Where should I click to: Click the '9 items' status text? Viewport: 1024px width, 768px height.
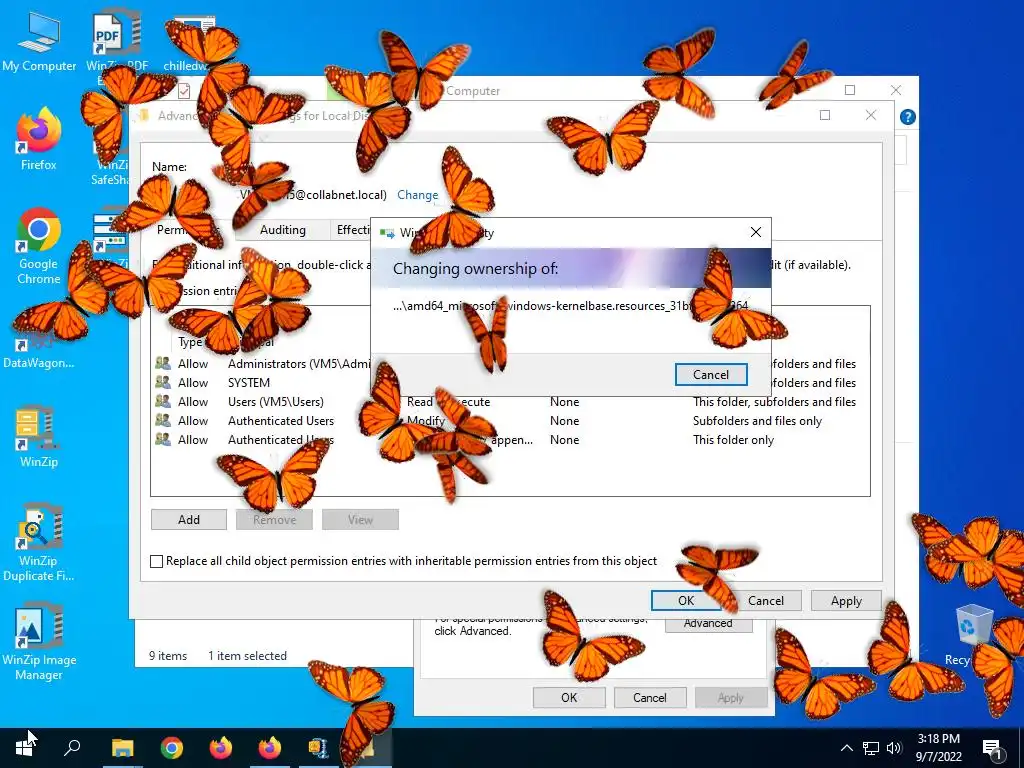(168, 656)
